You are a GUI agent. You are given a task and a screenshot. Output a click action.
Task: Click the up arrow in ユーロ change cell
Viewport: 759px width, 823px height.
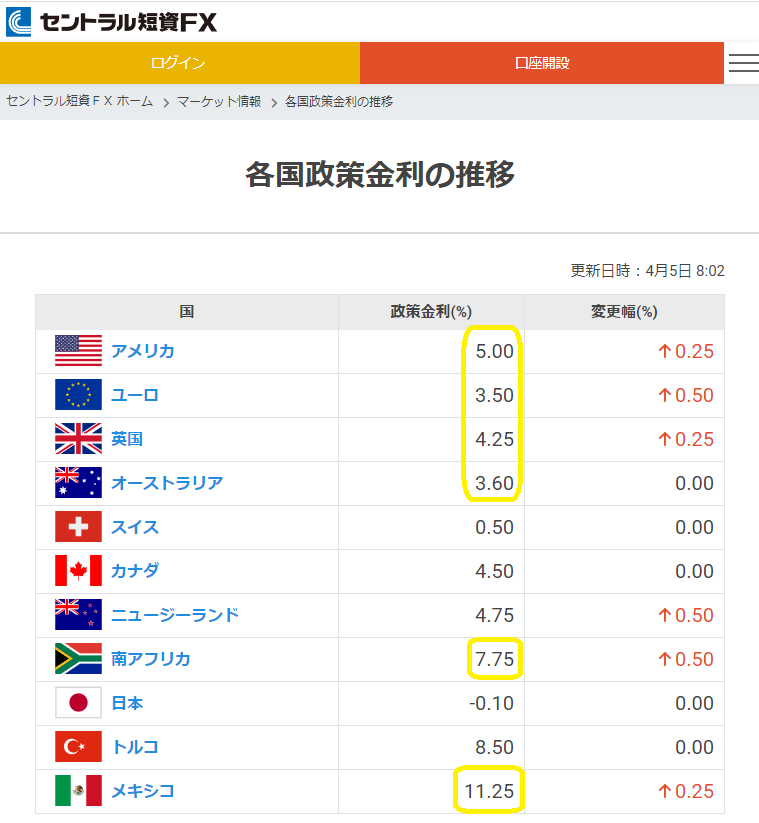(665, 395)
